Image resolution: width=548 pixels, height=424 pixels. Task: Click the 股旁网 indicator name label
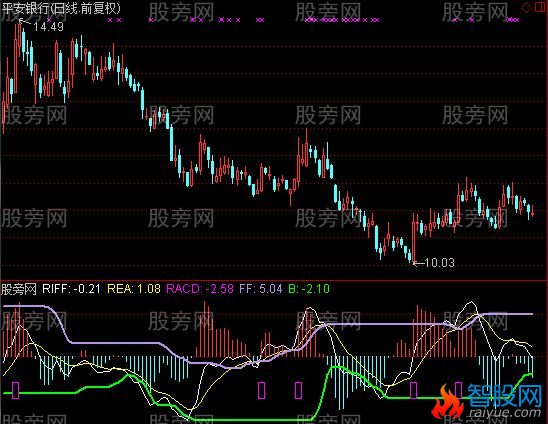coord(19,289)
